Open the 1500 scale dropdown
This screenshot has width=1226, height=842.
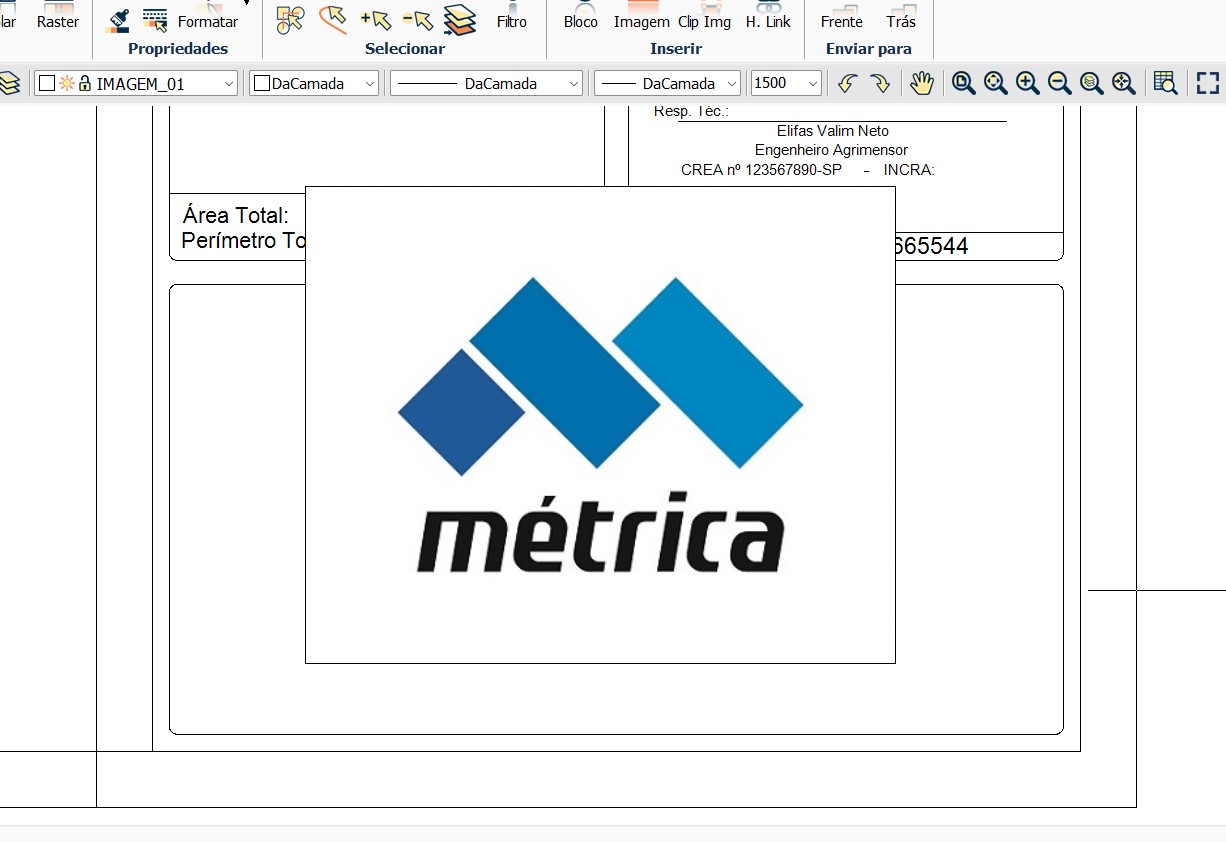(812, 84)
